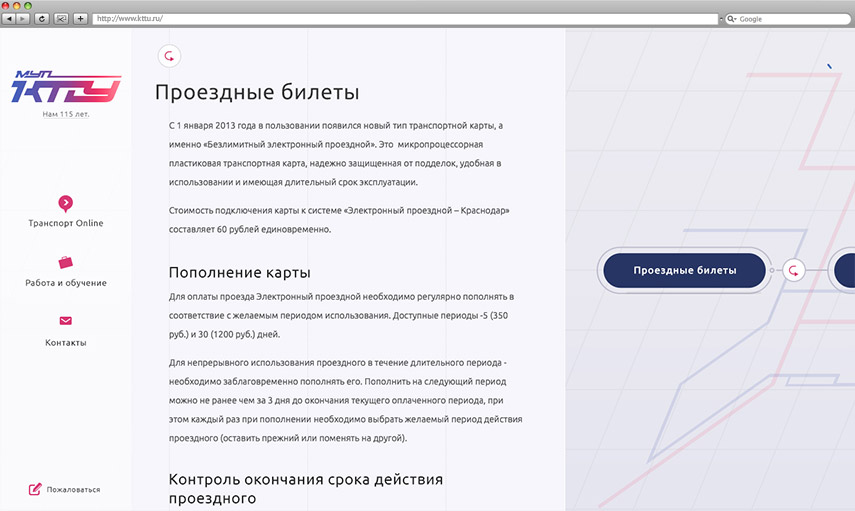Click the round arrow node beside Проездные билеты

(793, 270)
